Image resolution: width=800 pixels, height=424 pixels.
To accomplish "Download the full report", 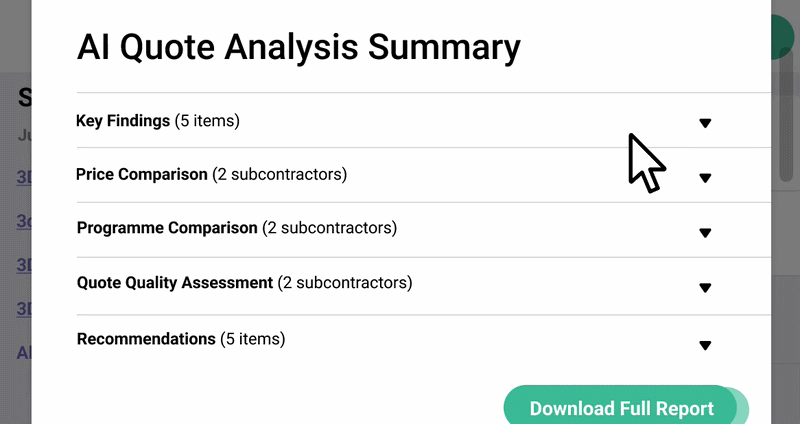I will pos(621,408).
